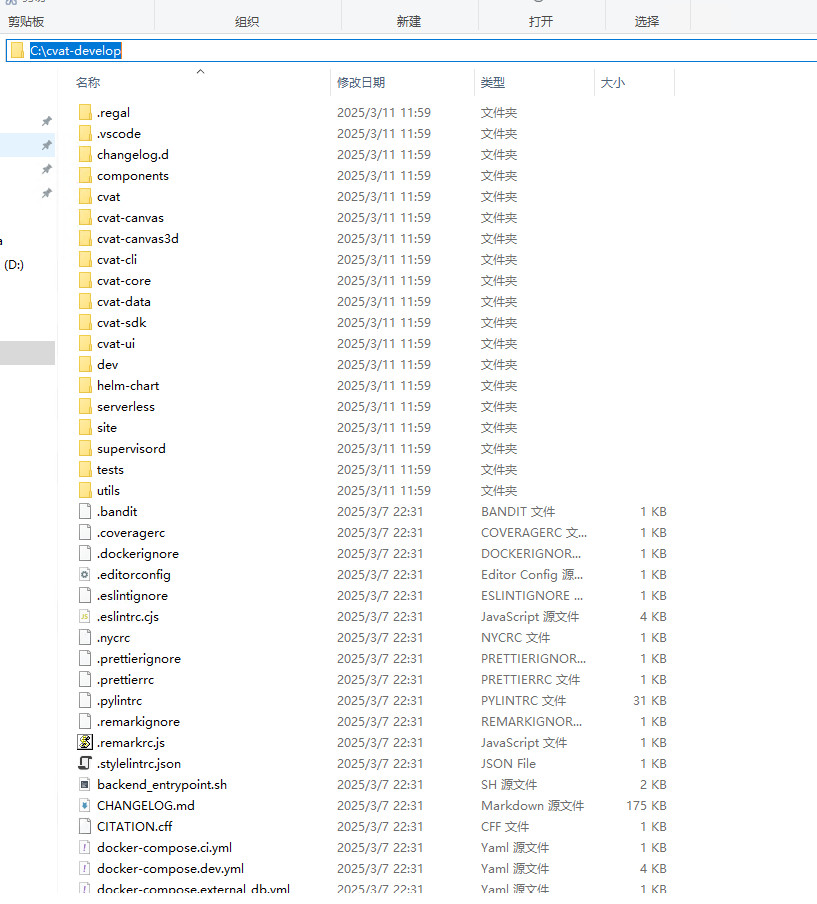The image size is (817, 904).
Task: Select the cvat-core folder icon
Action: click(85, 280)
